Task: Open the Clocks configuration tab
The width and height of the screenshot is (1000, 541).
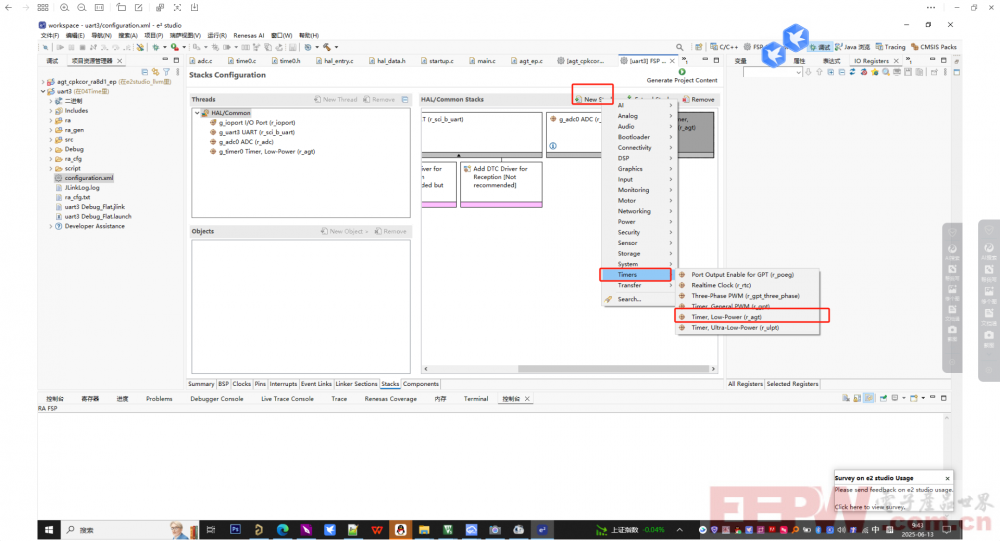Action: point(242,384)
